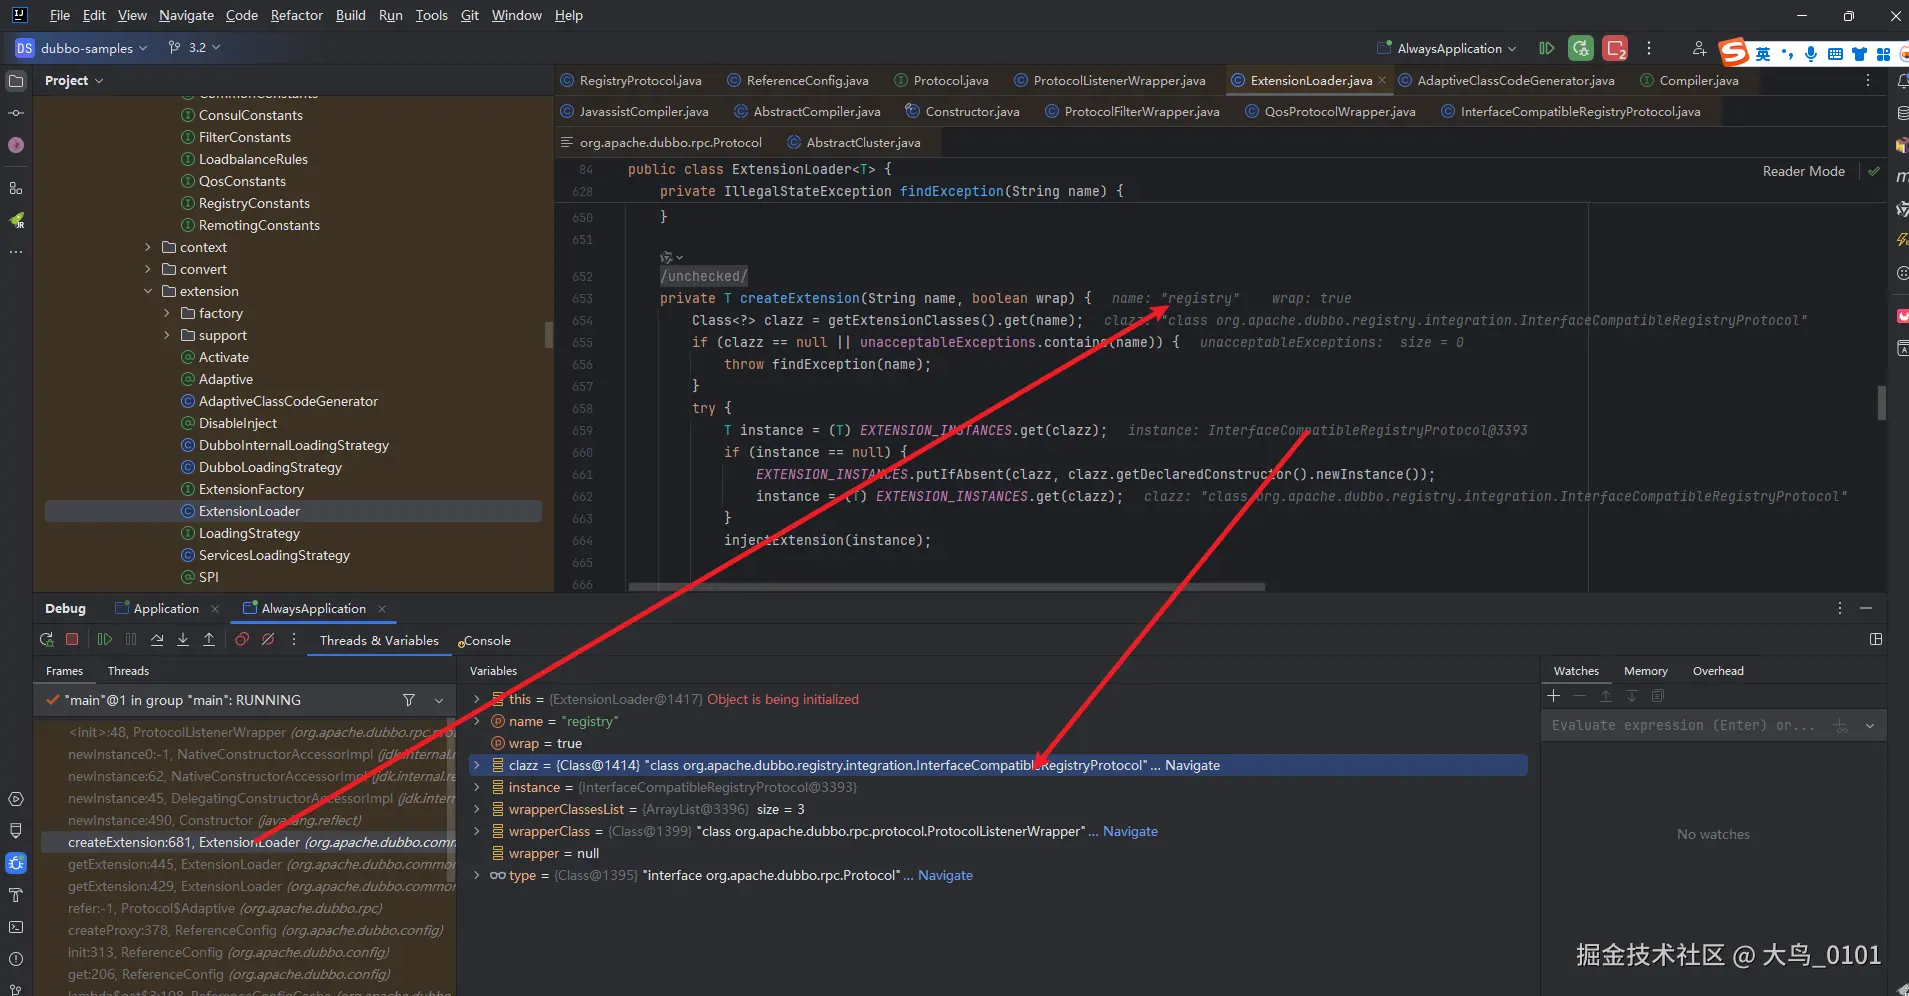The image size is (1909, 996).
Task: Resume program in the debug toolbar
Action: tap(104, 640)
